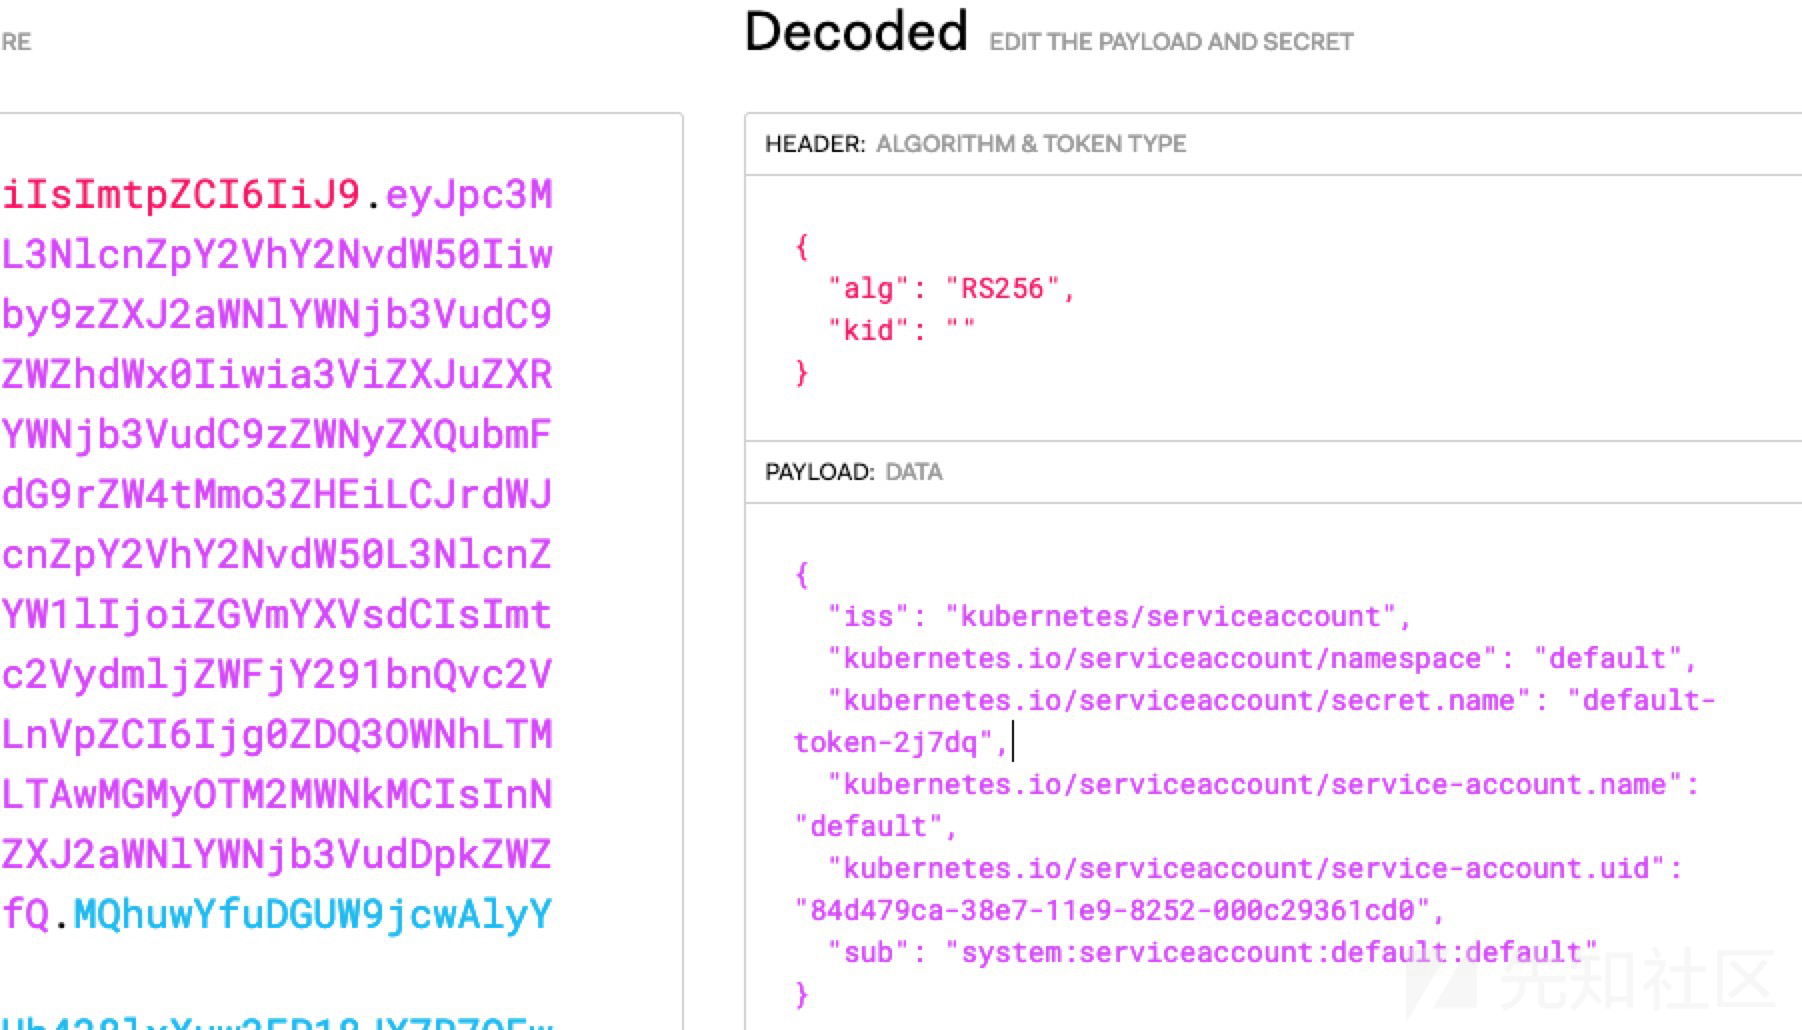
Task: Click the empty "kid" value in header
Action: coord(960,329)
